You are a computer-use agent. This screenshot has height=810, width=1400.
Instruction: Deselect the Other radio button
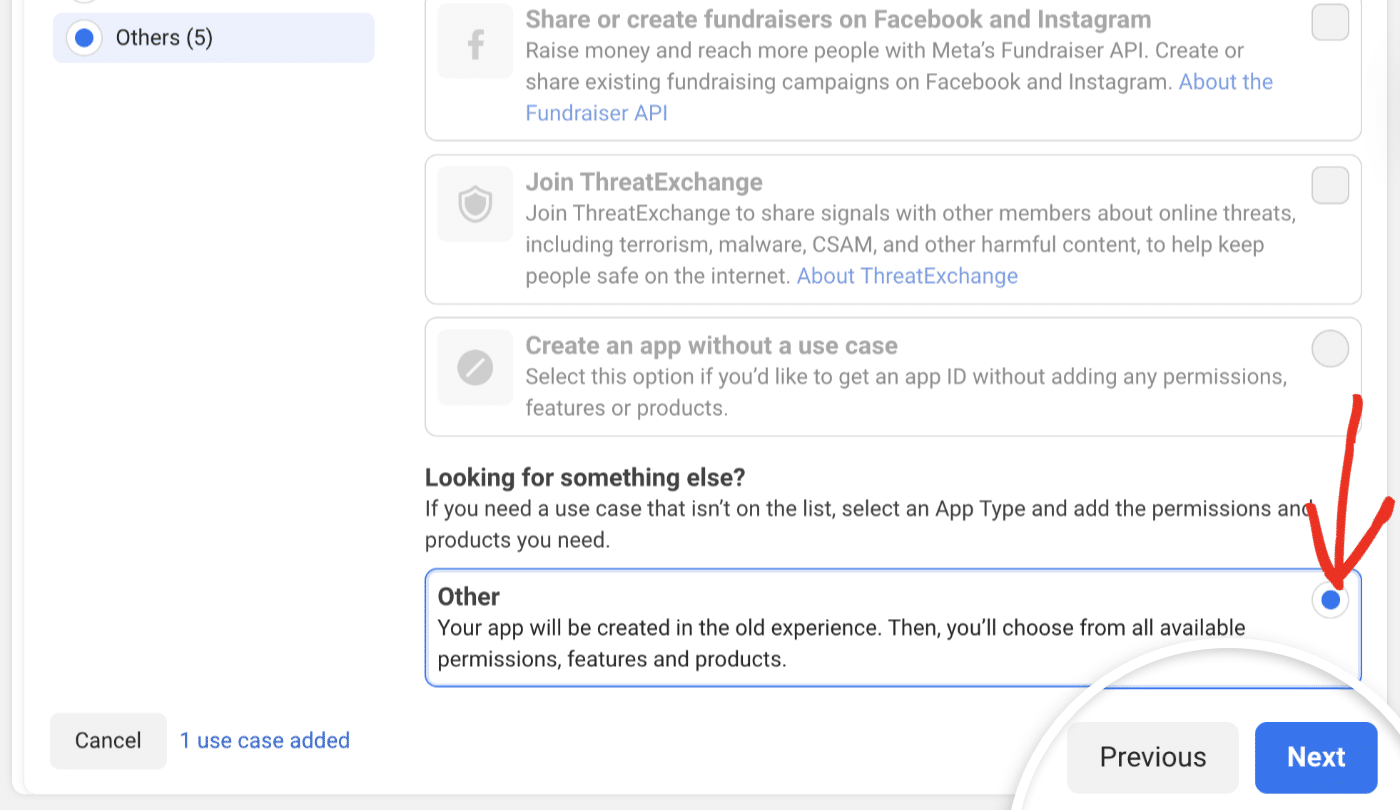click(x=1329, y=600)
